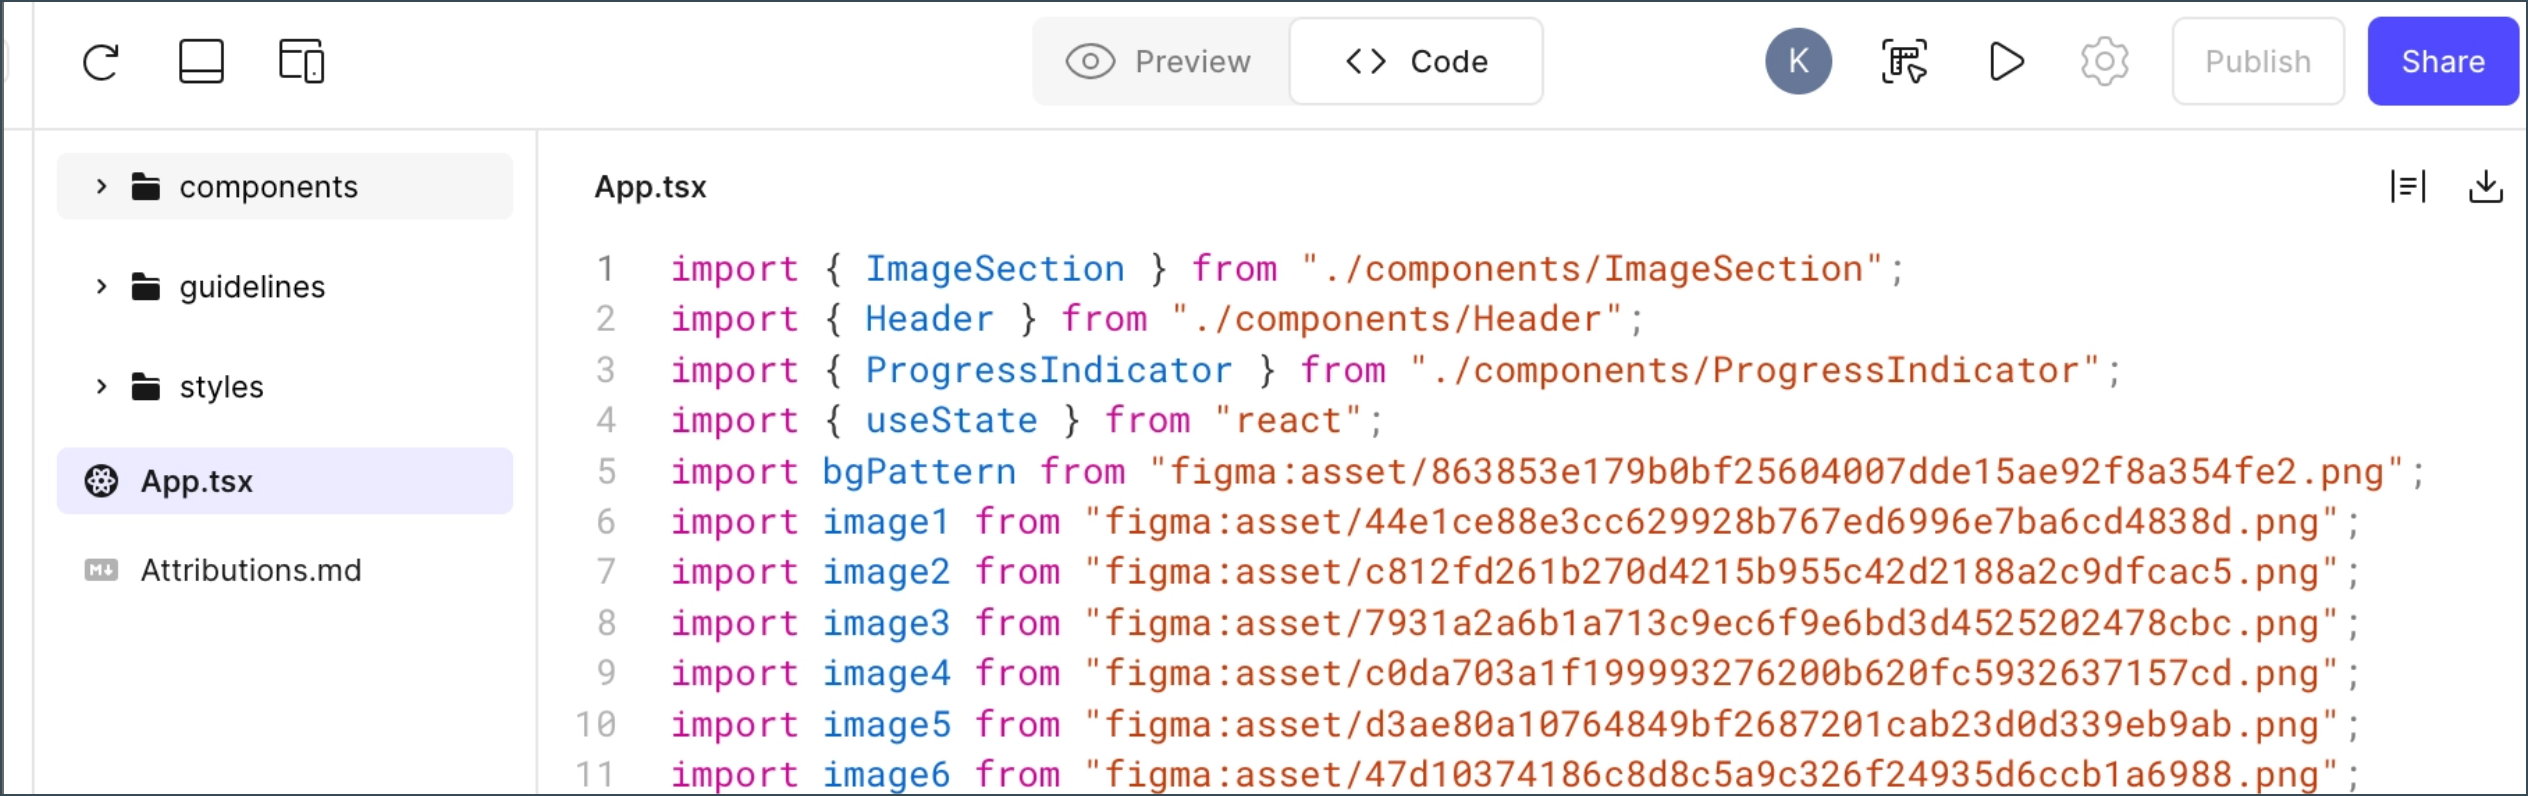Expand the components folder chevron
The width and height of the screenshot is (2528, 796).
click(x=101, y=187)
